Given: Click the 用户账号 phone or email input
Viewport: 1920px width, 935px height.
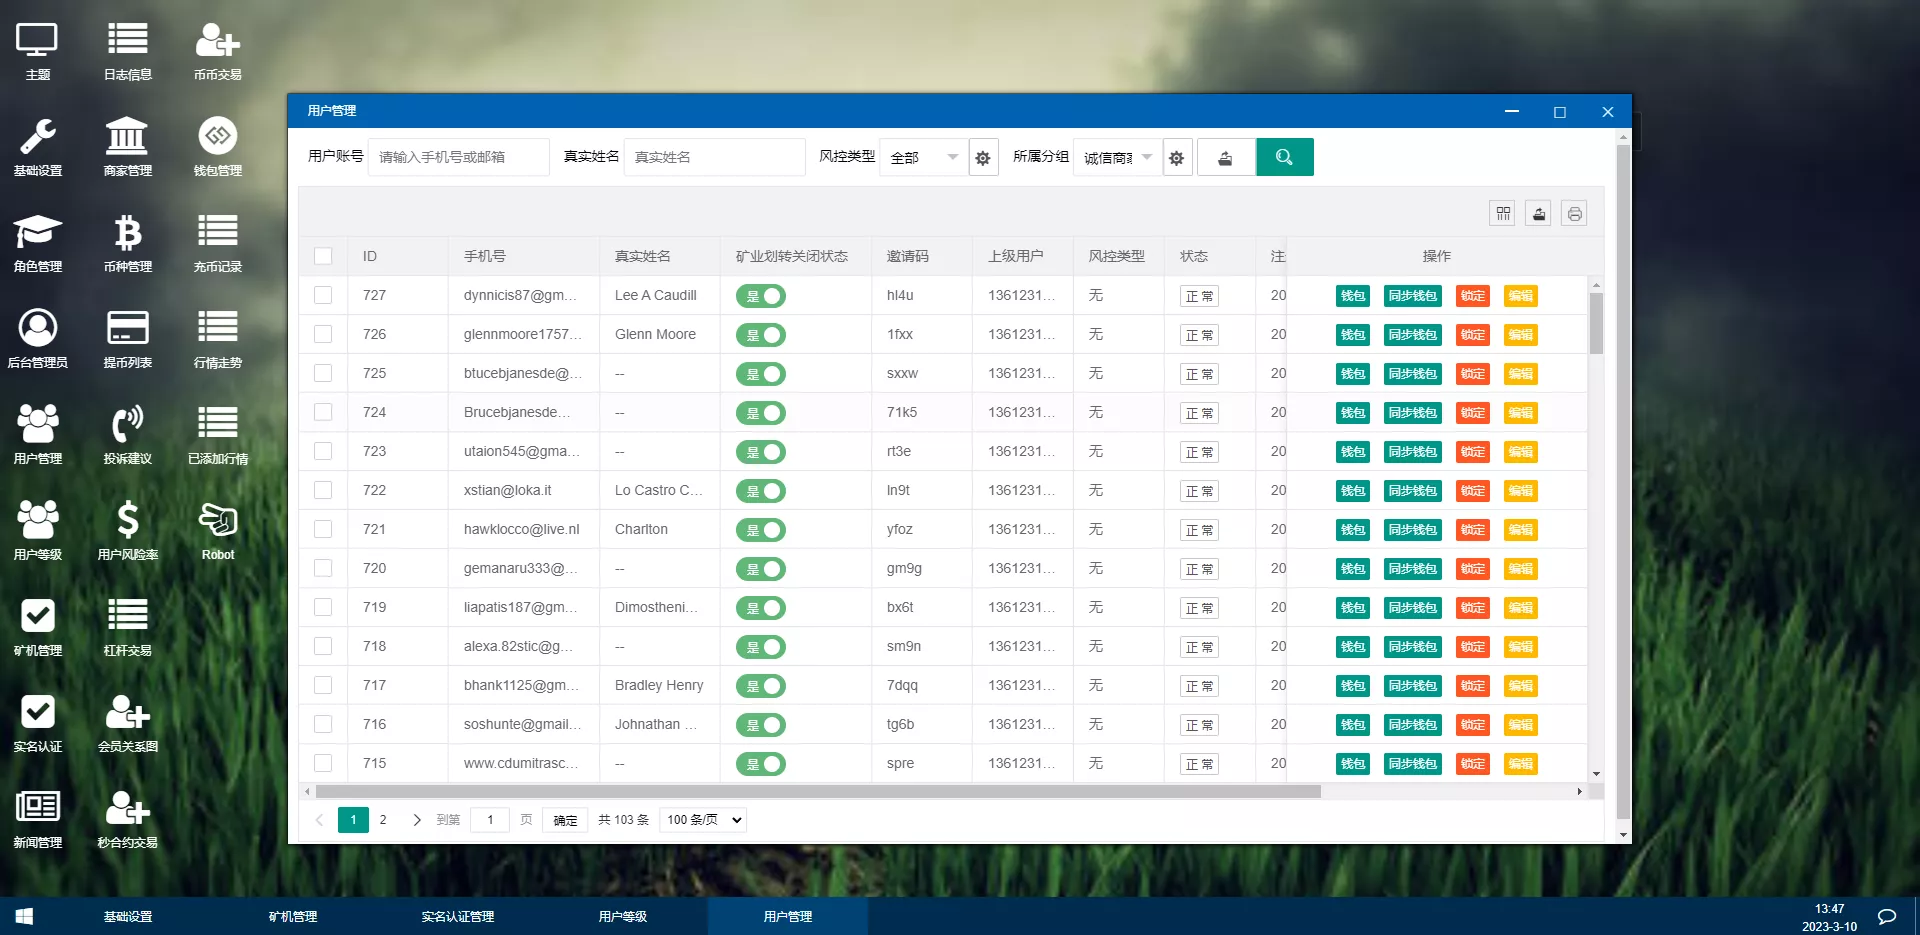Looking at the screenshot, I should [x=458, y=157].
